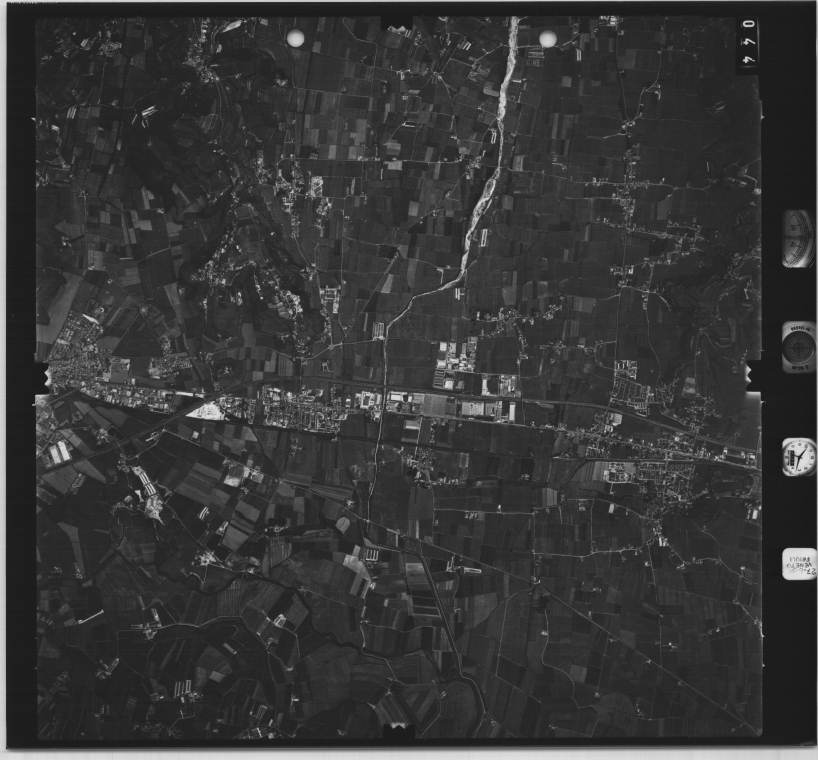Select the top center fiducial notch
The image size is (818, 760).
pos(397,21)
